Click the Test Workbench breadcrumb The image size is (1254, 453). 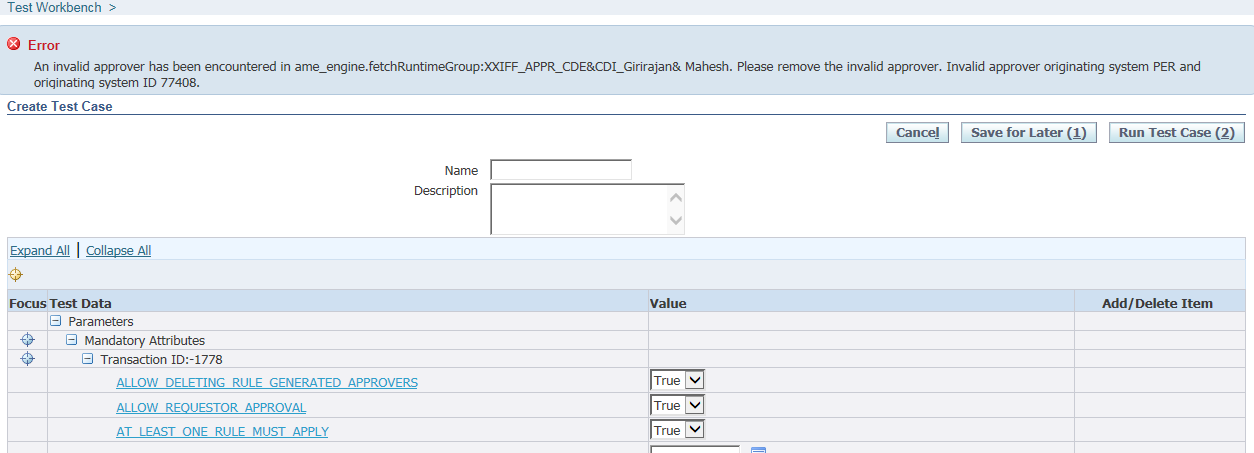pos(53,7)
